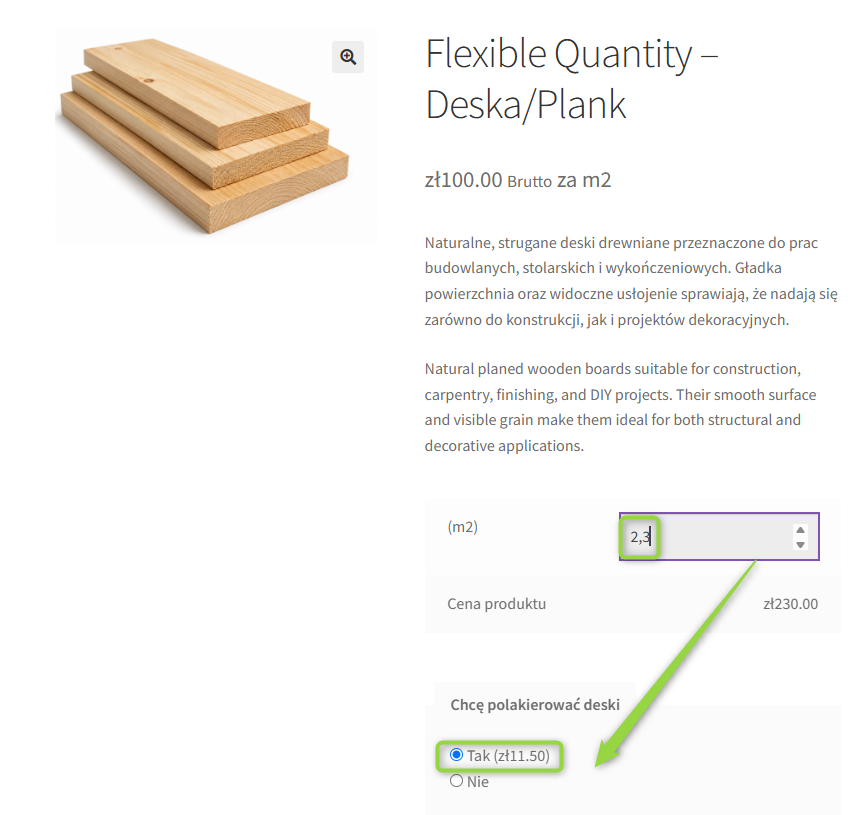Increase m2 quantity with the up arrow

click(800, 530)
